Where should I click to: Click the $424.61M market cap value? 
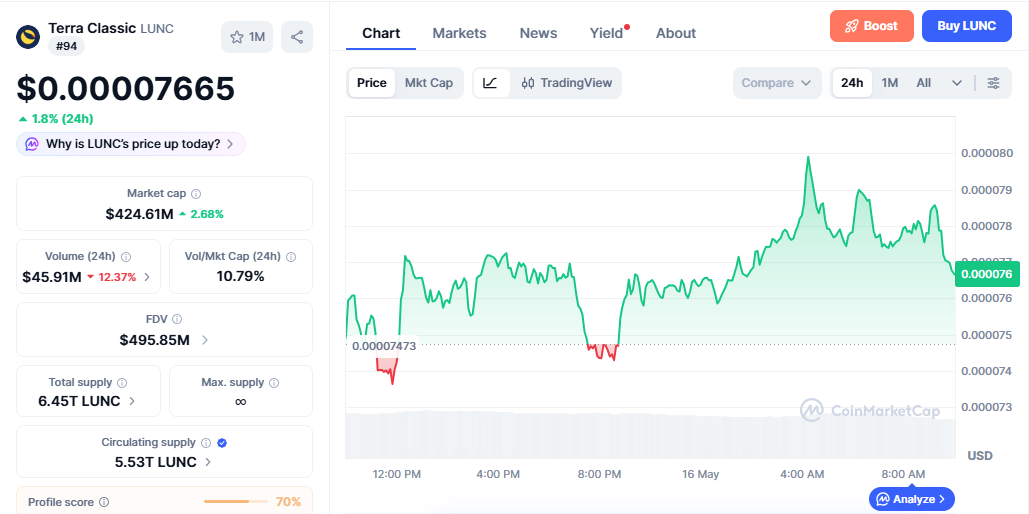(x=139, y=214)
